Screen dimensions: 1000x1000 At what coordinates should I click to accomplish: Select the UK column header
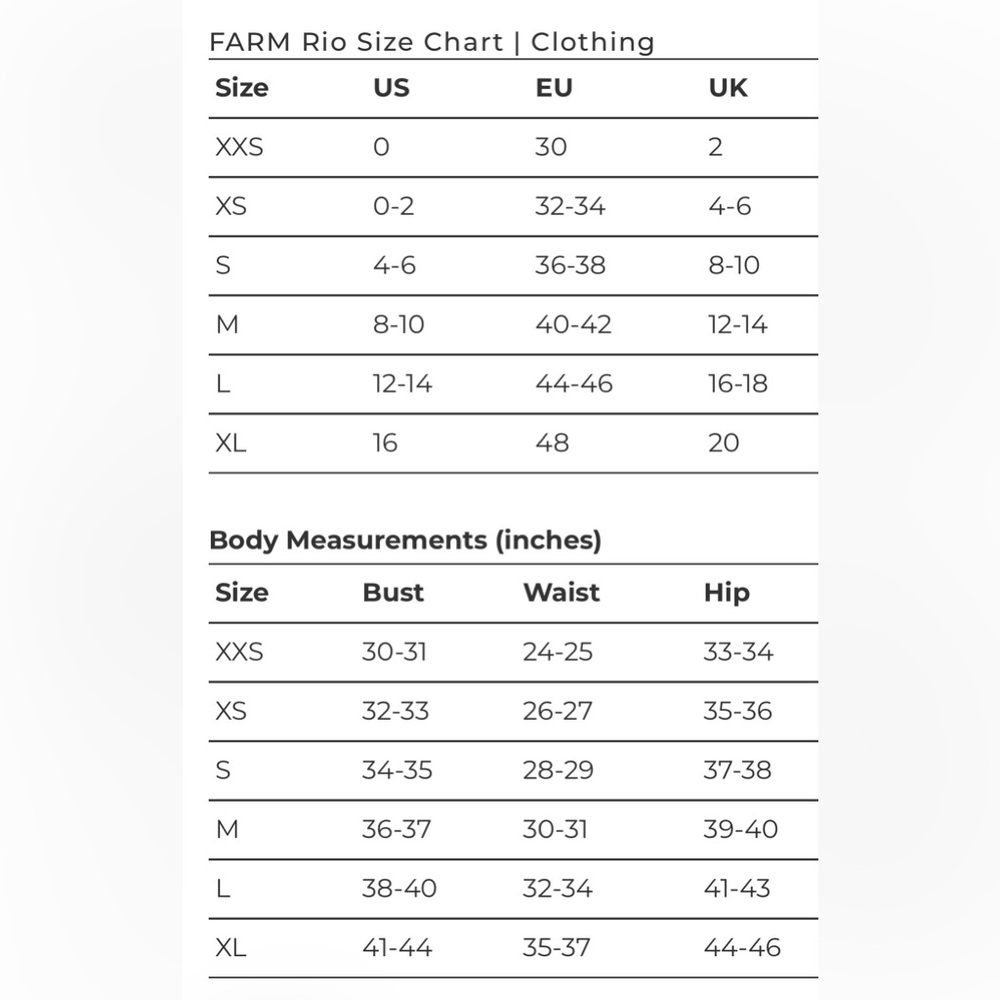tap(728, 88)
